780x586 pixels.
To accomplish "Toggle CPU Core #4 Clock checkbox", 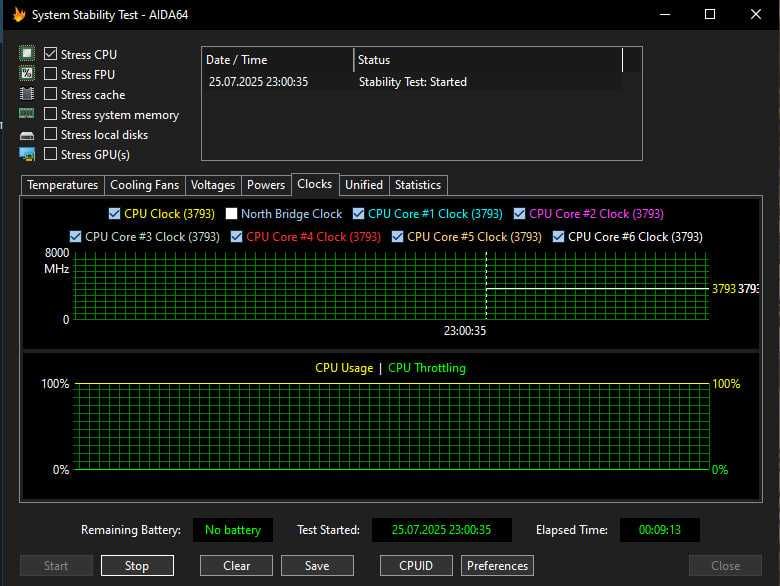I will click(236, 236).
